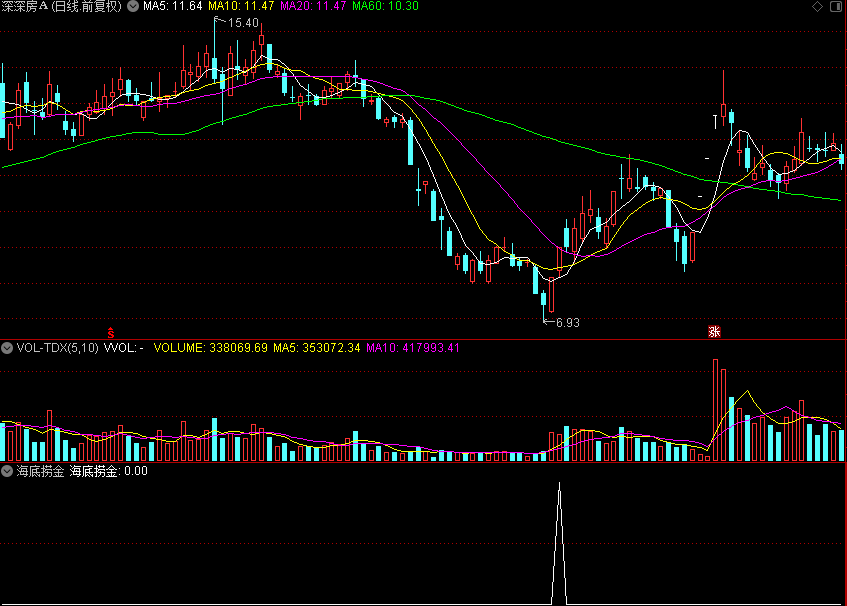Toggle the side panel icon at top right

click(x=835, y=6)
